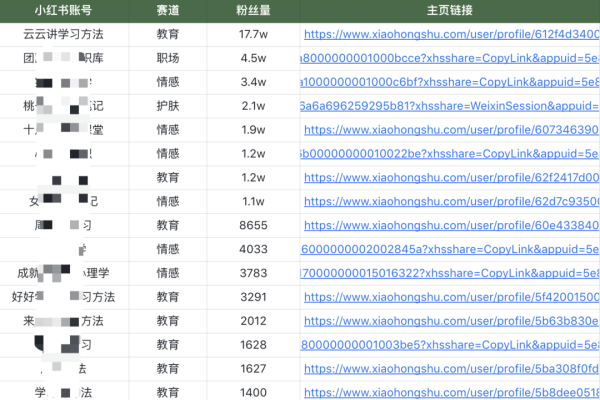
Task: Select the 护肤 category cell
Action: [x=168, y=106]
